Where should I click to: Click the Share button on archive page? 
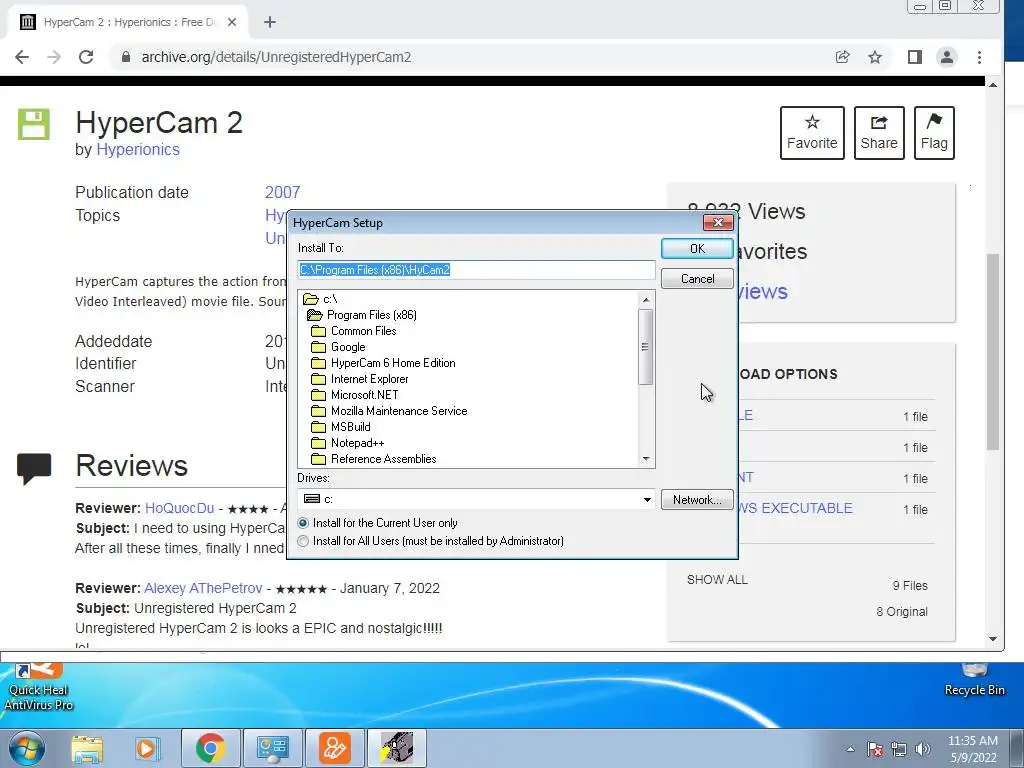tap(878, 133)
